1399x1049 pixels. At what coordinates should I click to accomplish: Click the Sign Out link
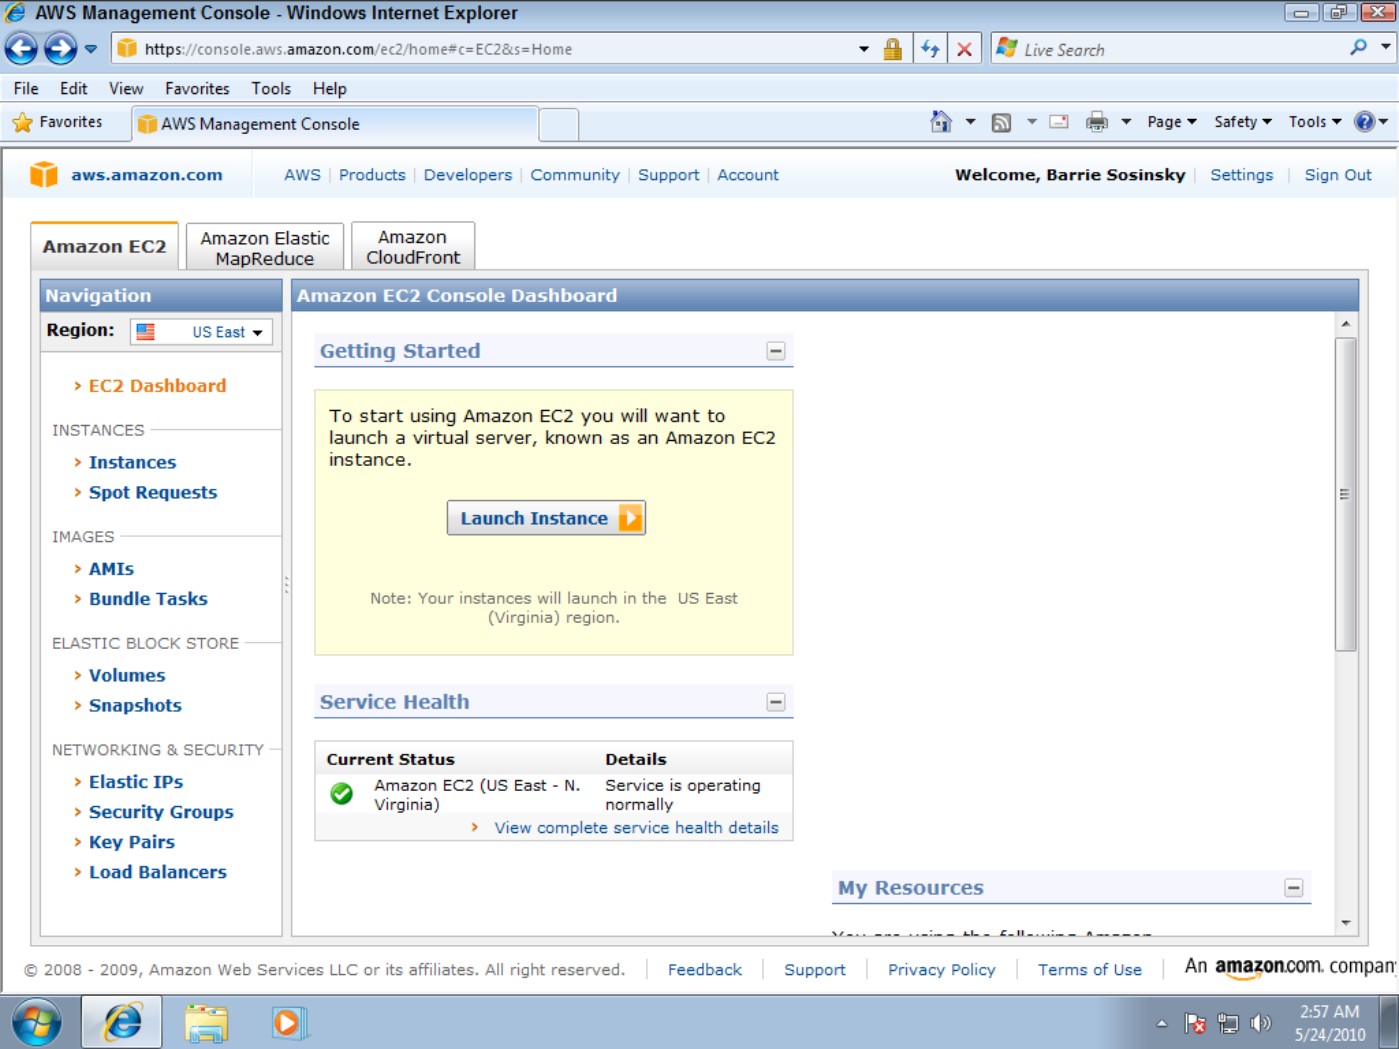[1338, 175]
